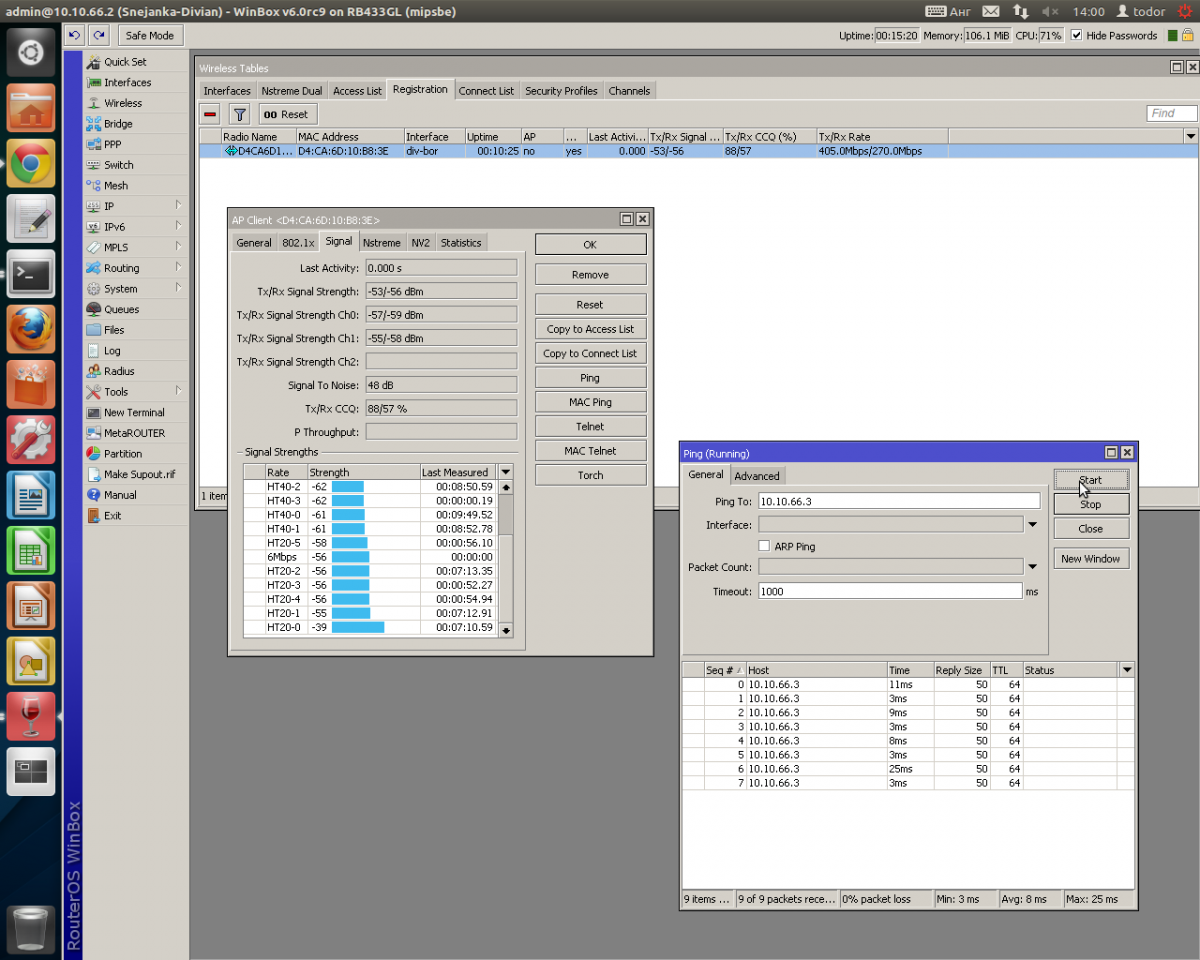The height and width of the screenshot is (960, 1200).
Task: Launch Google Chrome from the Ubuntu dock
Action: (31, 163)
